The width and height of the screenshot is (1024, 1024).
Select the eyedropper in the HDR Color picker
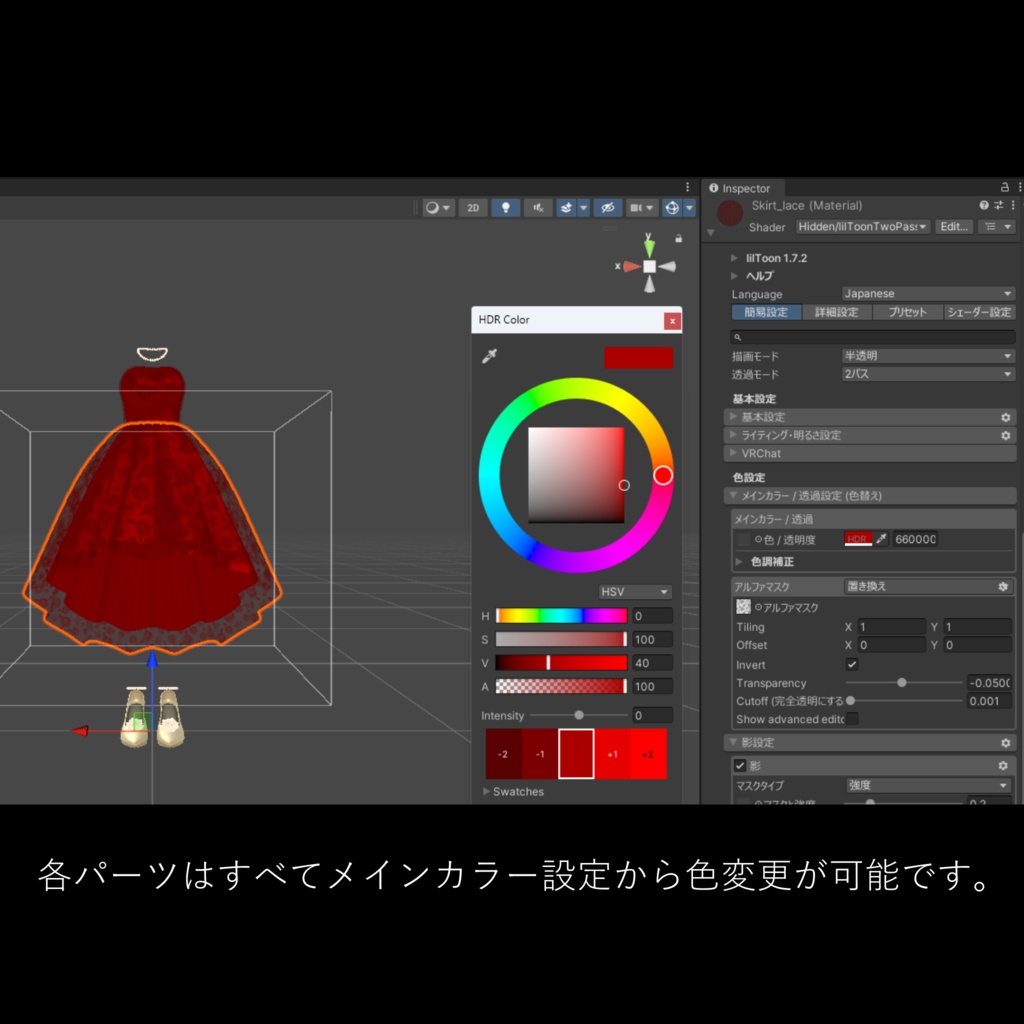tap(490, 354)
